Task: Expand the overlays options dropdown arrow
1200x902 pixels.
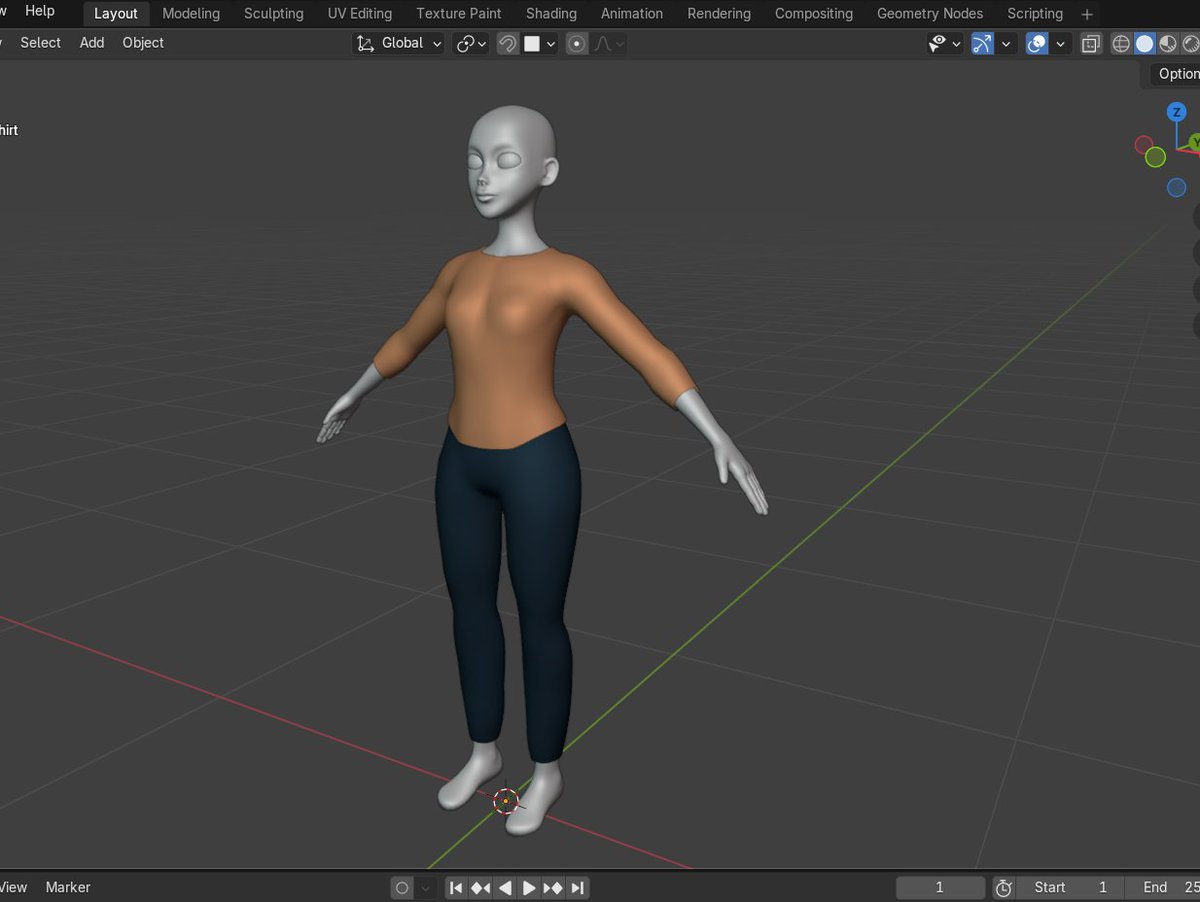Action: click(x=1060, y=43)
